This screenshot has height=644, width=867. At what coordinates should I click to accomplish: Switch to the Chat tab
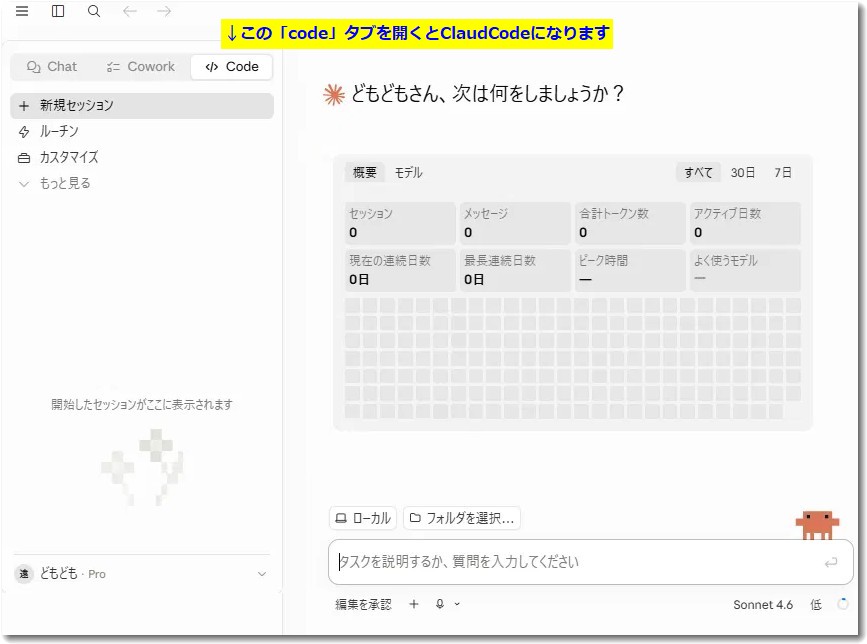pyautogui.click(x=52, y=67)
